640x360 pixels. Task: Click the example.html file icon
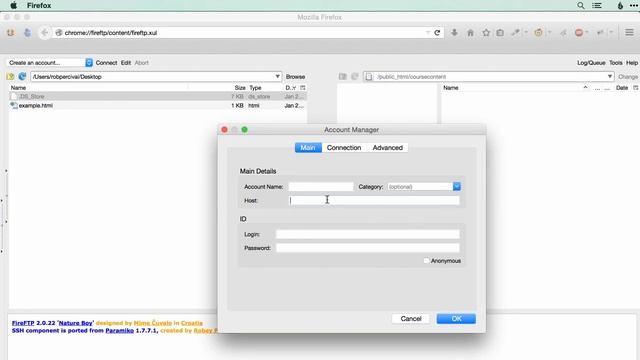14,105
